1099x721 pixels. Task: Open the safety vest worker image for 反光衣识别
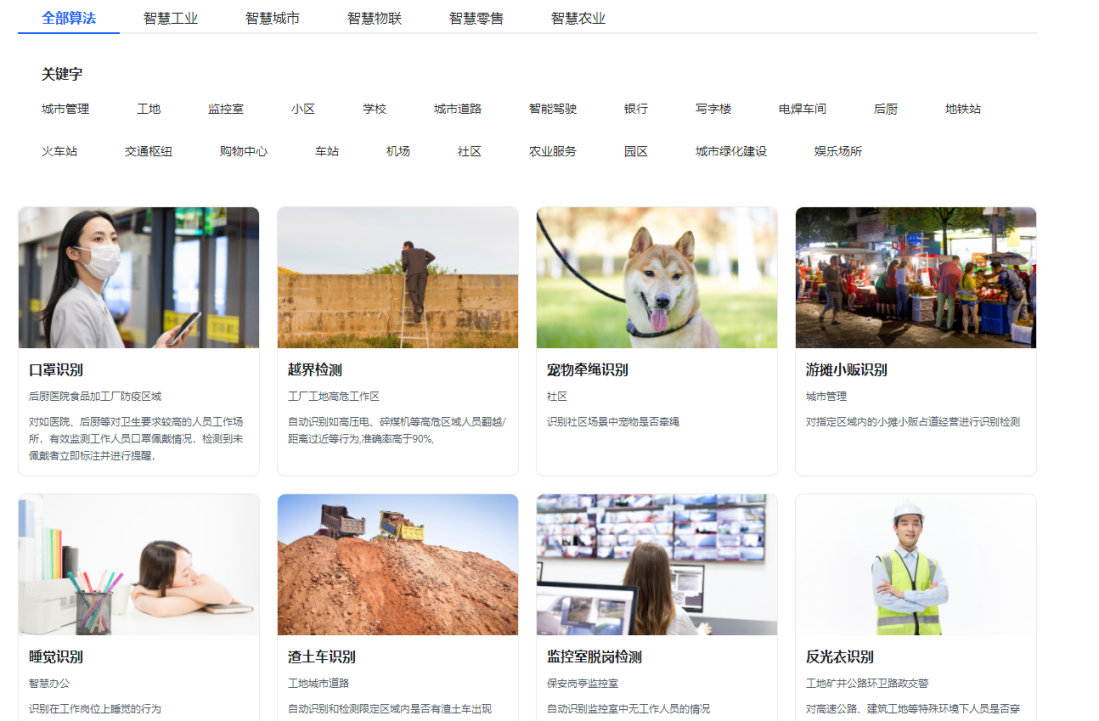[x=916, y=565]
